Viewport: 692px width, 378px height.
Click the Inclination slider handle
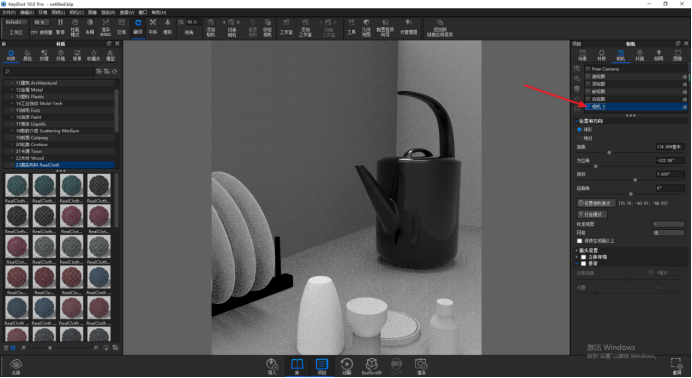click(635, 180)
